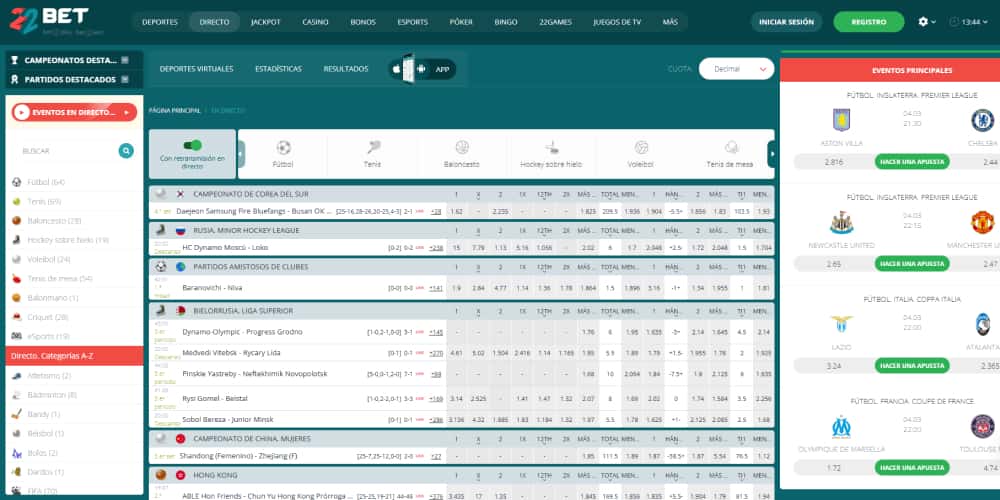Screen dimensions: 1000x500
Task: Click Newcastle United team crest
Action: point(841,222)
